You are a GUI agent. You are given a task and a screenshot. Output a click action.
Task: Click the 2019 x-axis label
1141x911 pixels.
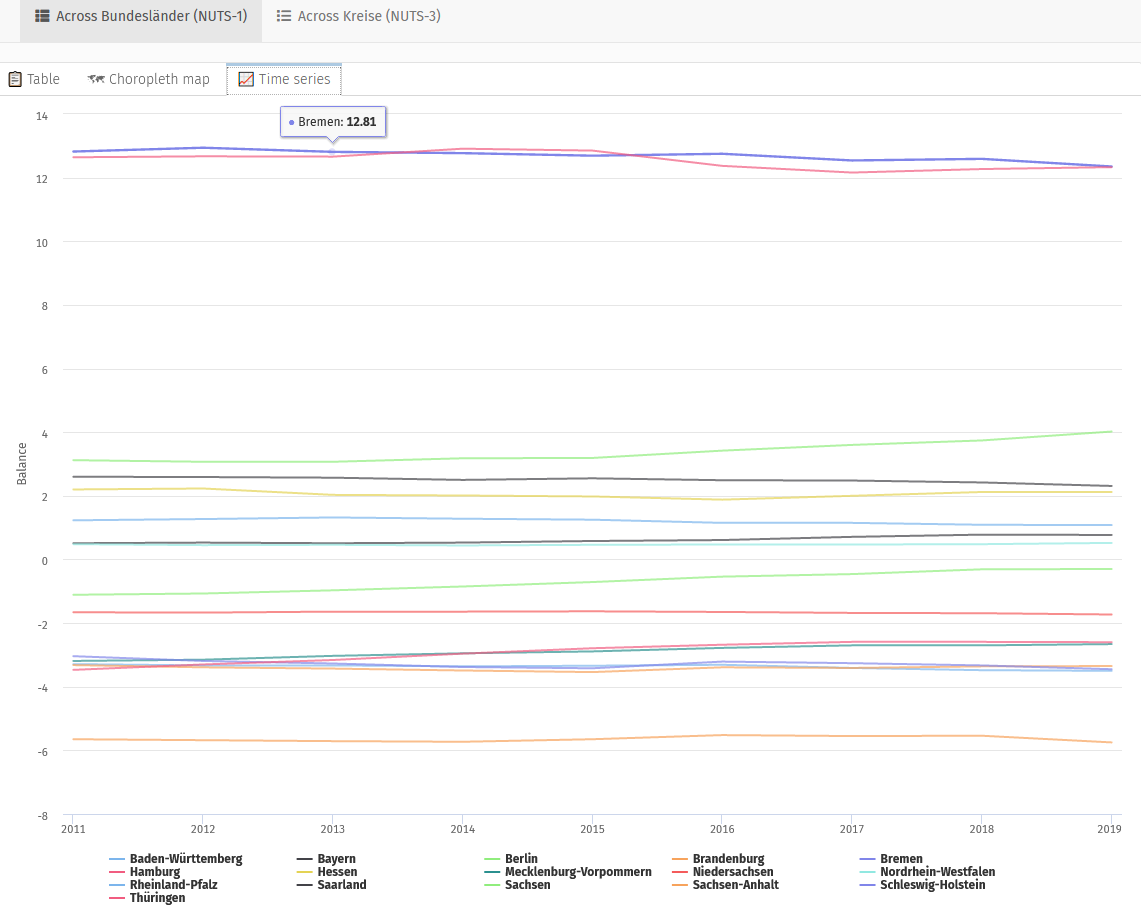click(x=1109, y=829)
